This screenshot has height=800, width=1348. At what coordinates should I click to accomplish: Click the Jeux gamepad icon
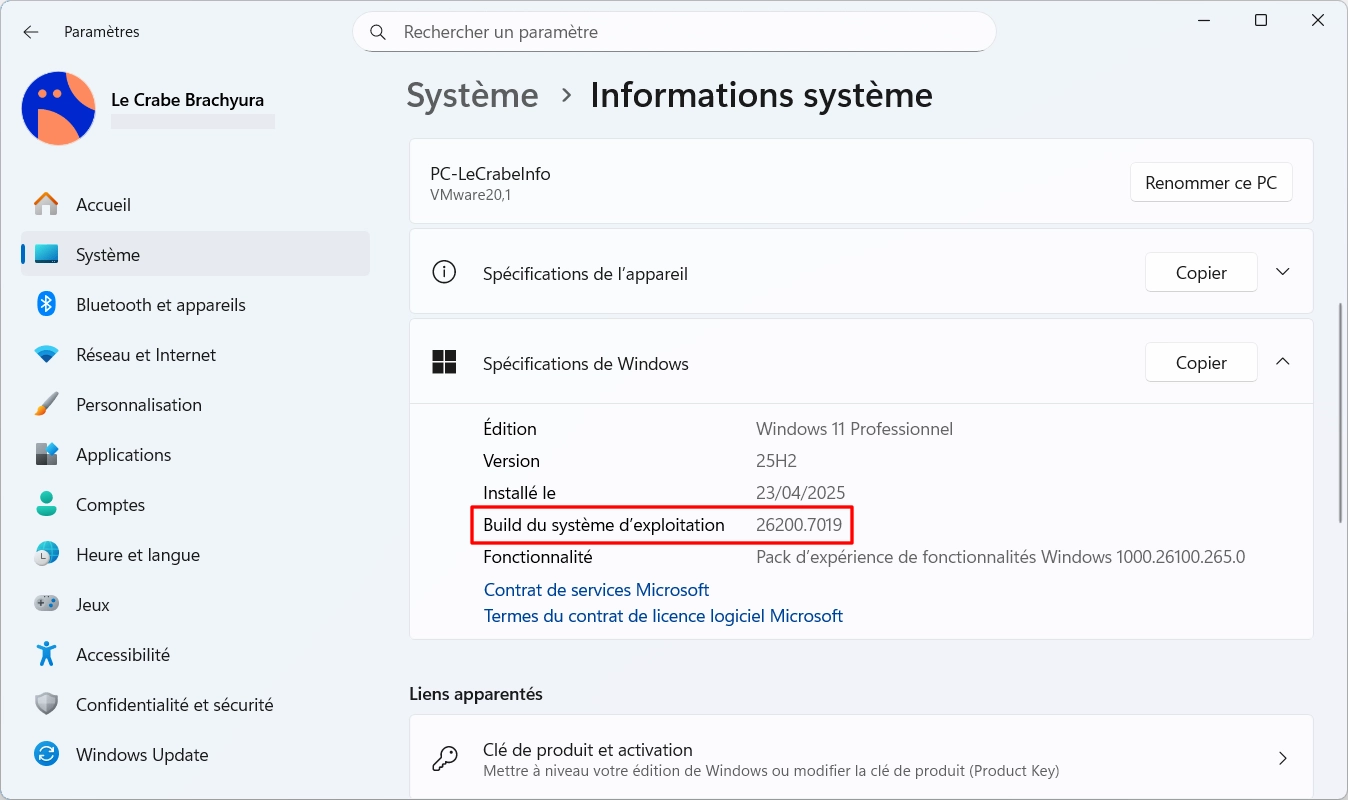click(46, 605)
